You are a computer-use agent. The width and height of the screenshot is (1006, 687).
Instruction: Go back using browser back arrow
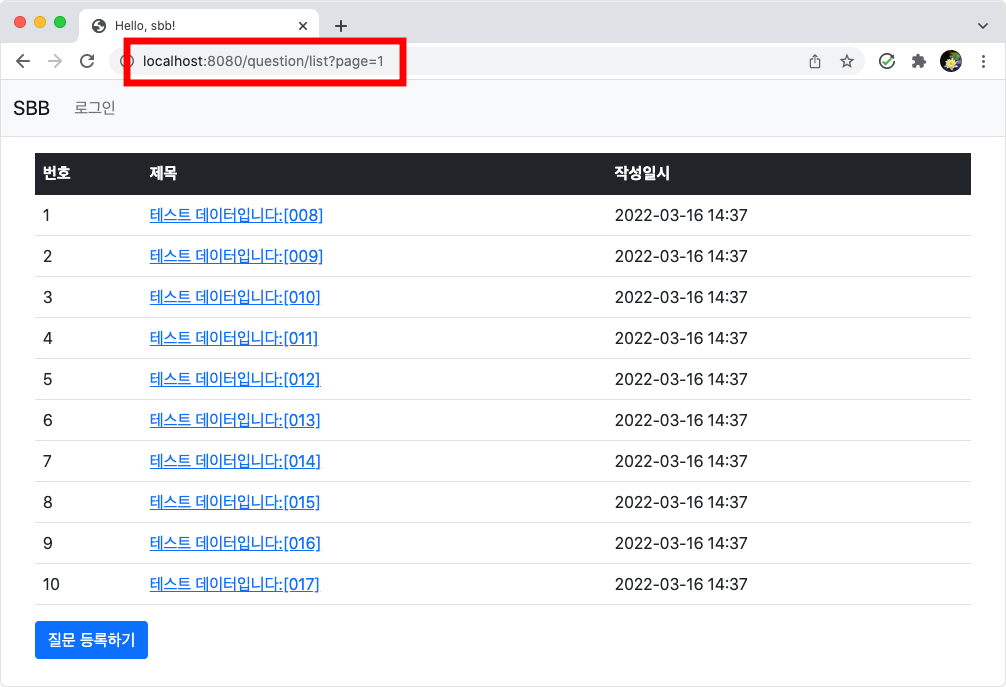23,61
